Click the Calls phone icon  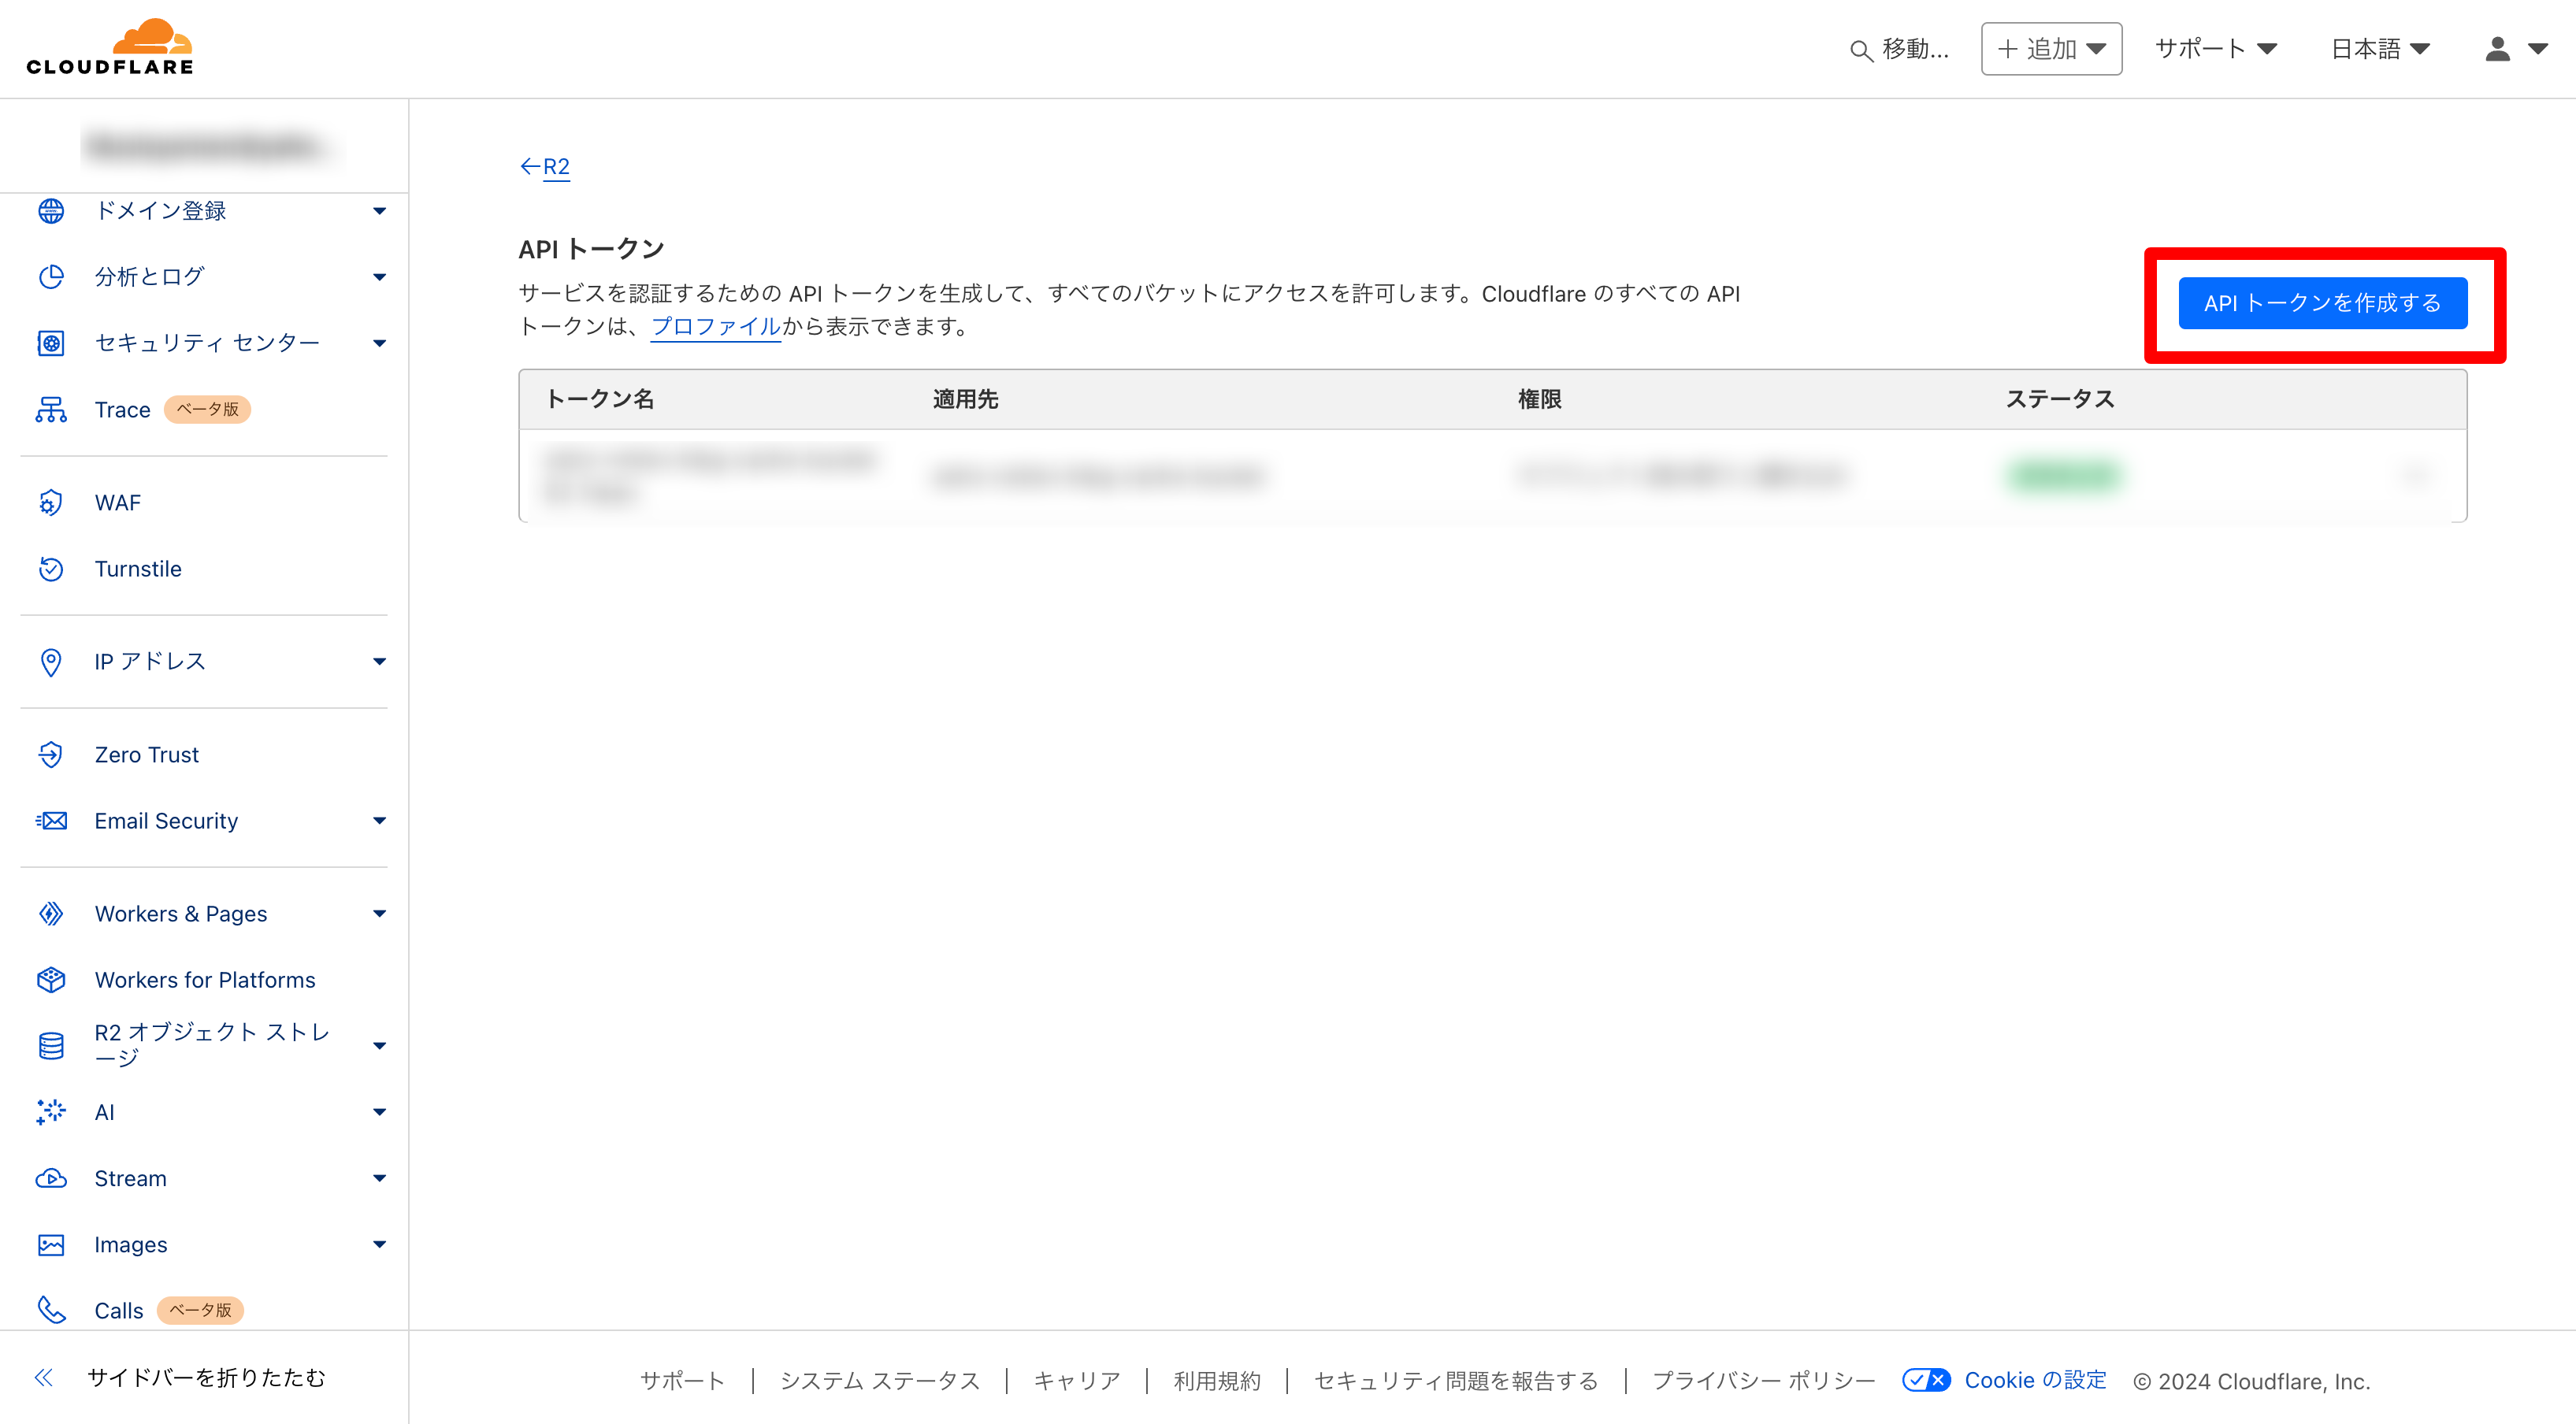click(51, 1311)
